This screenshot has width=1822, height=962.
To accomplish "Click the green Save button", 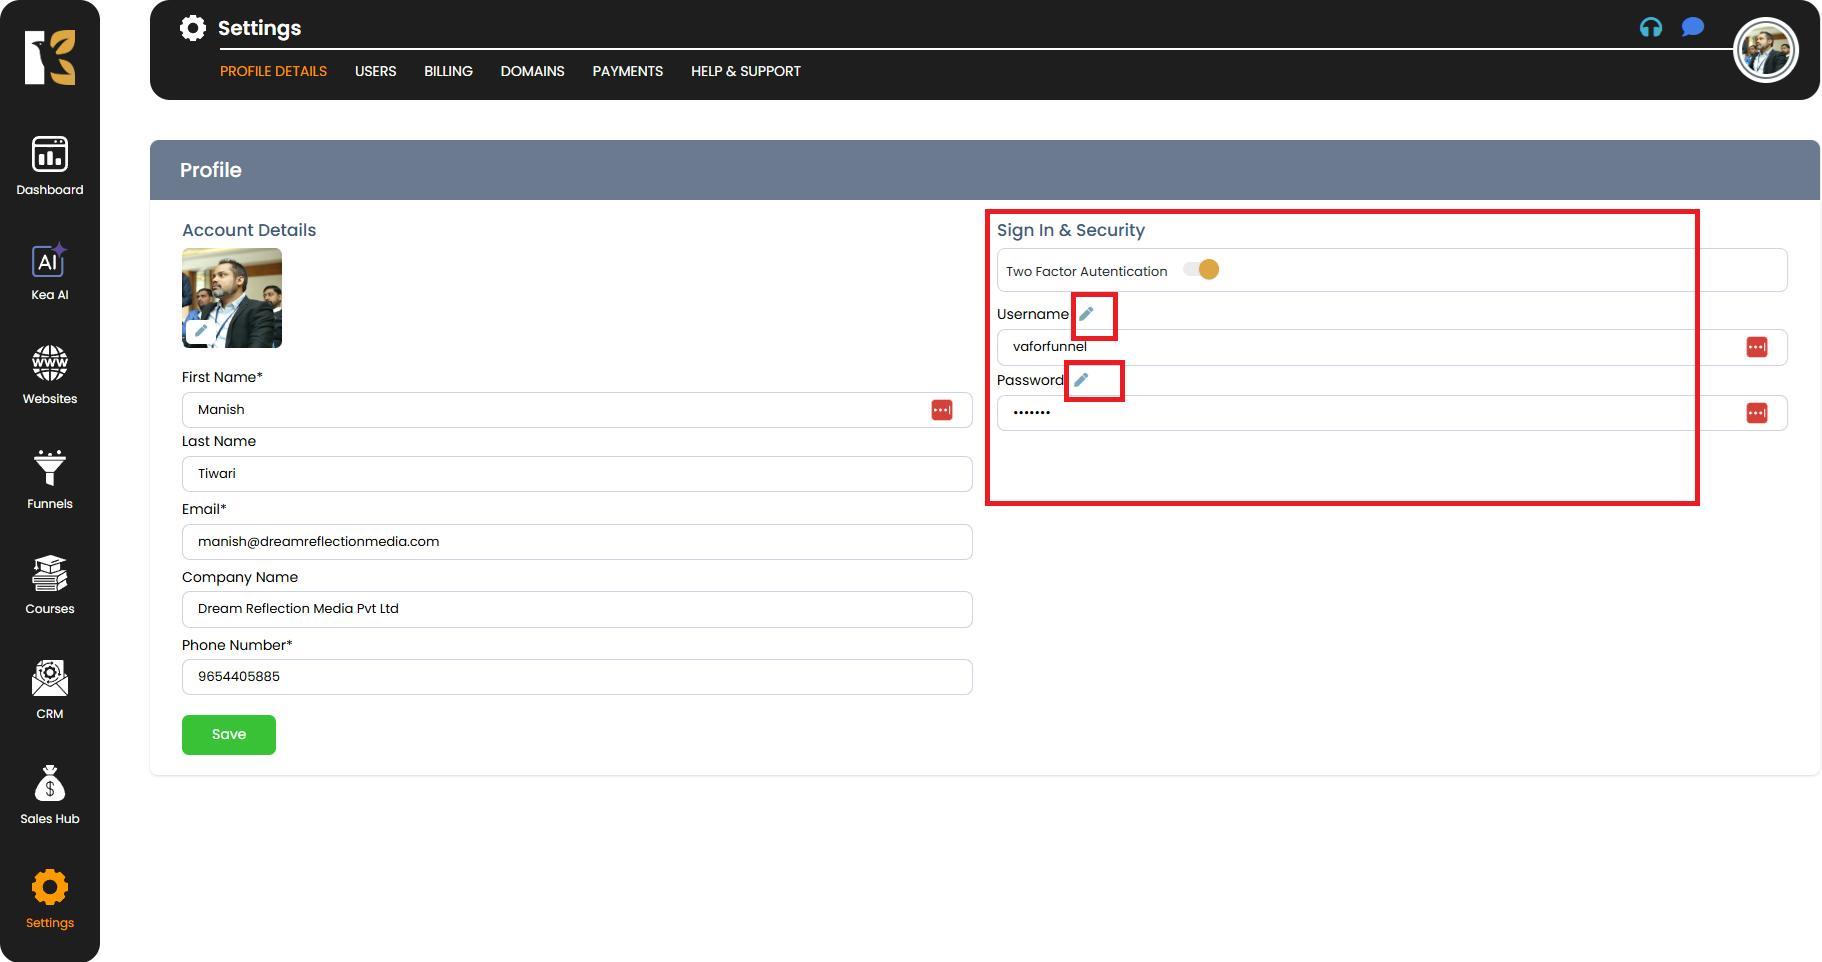I will pos(228,735).
